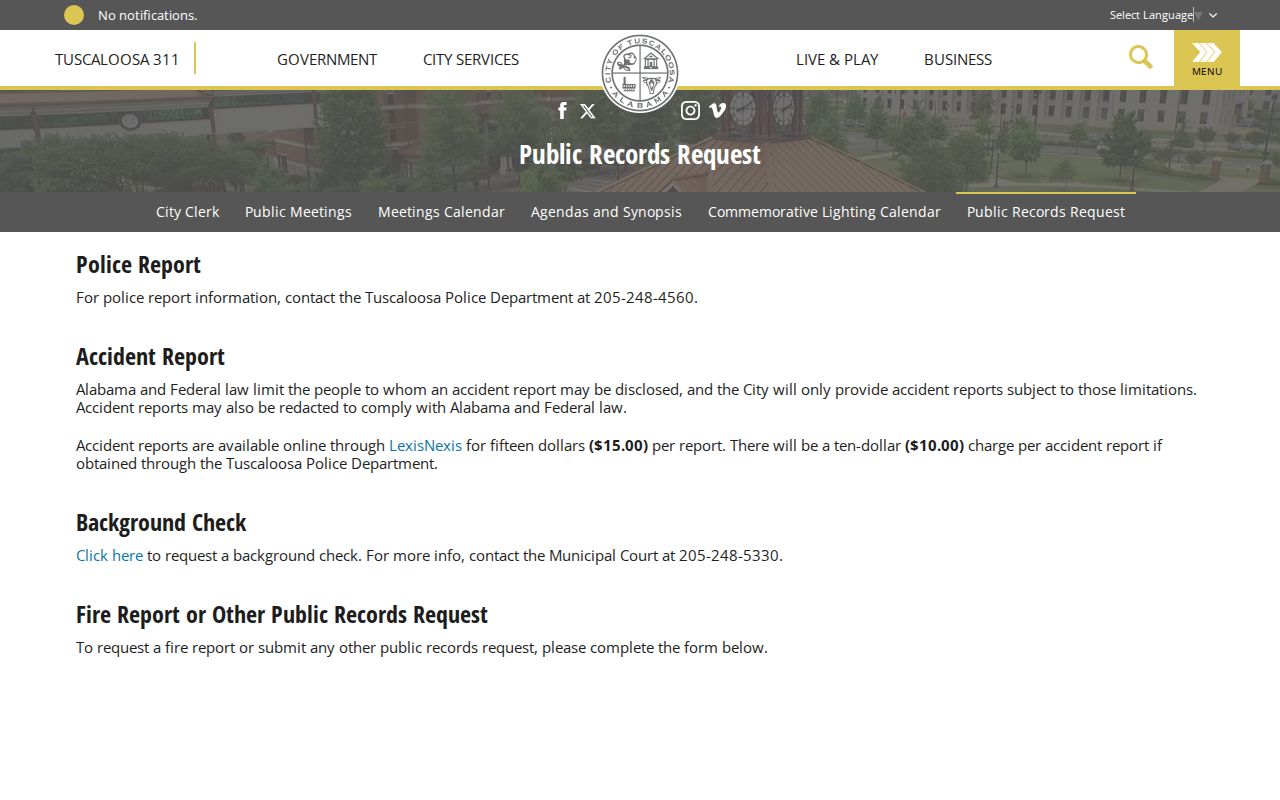
Task: Click the Background Check heading
Action: [161, 523]
